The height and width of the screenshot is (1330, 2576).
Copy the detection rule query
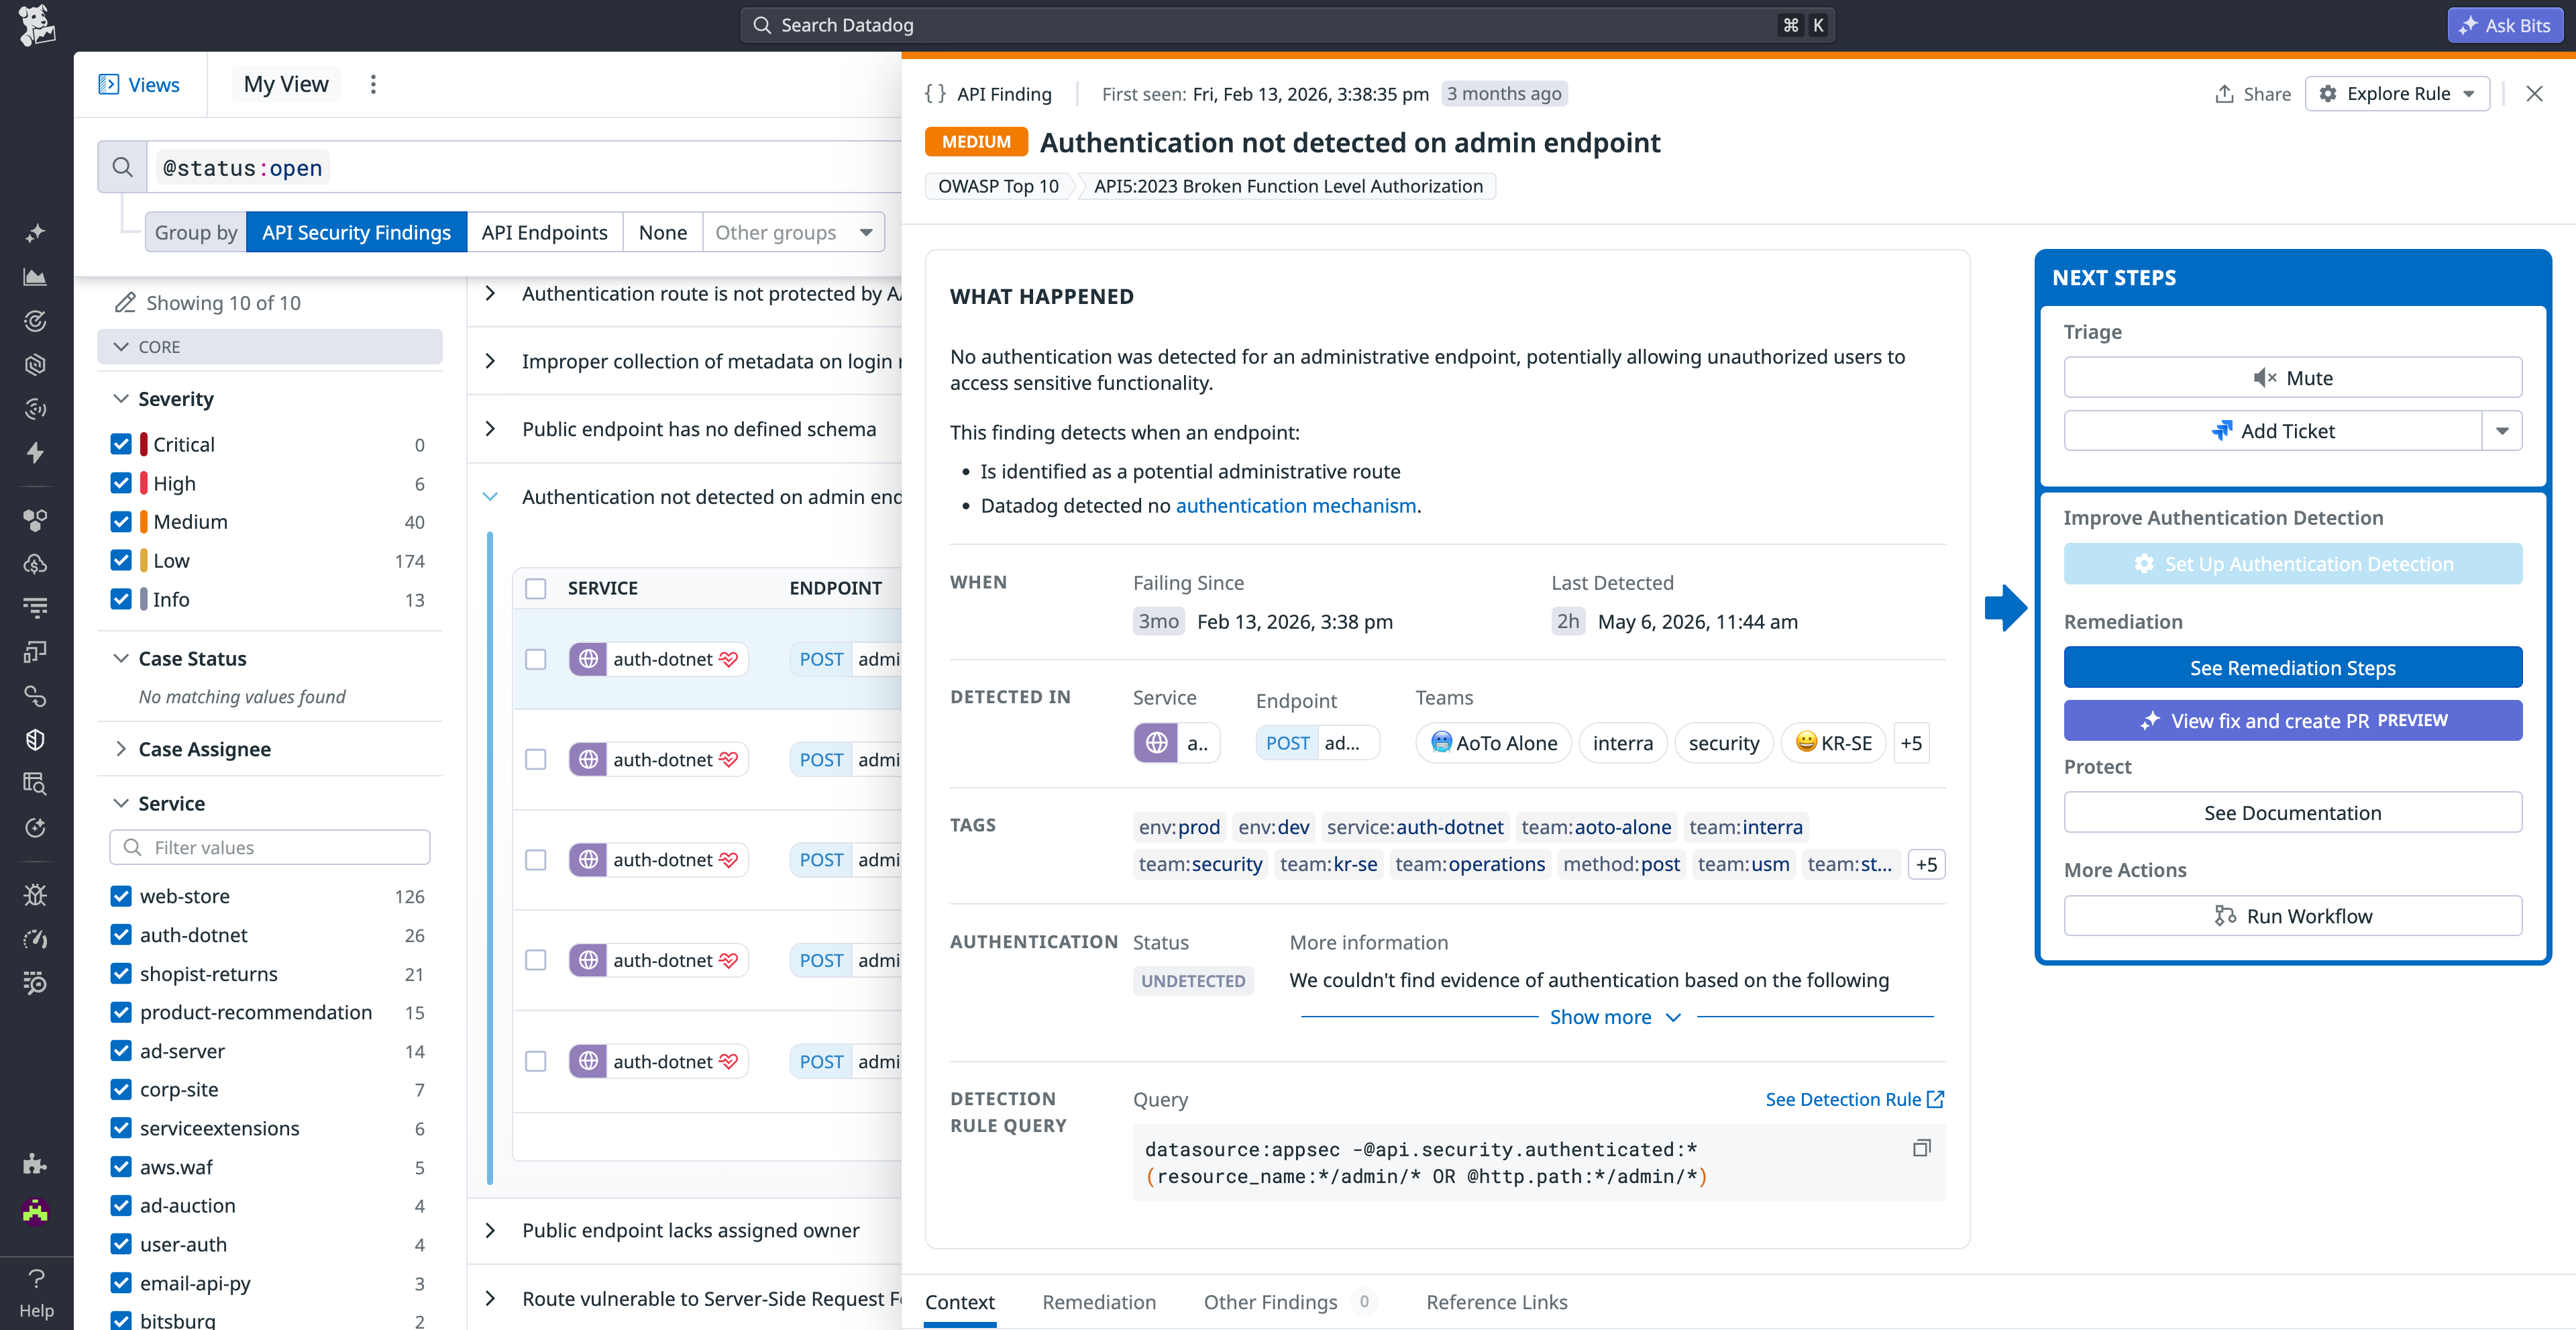tap(1921, 1148)
